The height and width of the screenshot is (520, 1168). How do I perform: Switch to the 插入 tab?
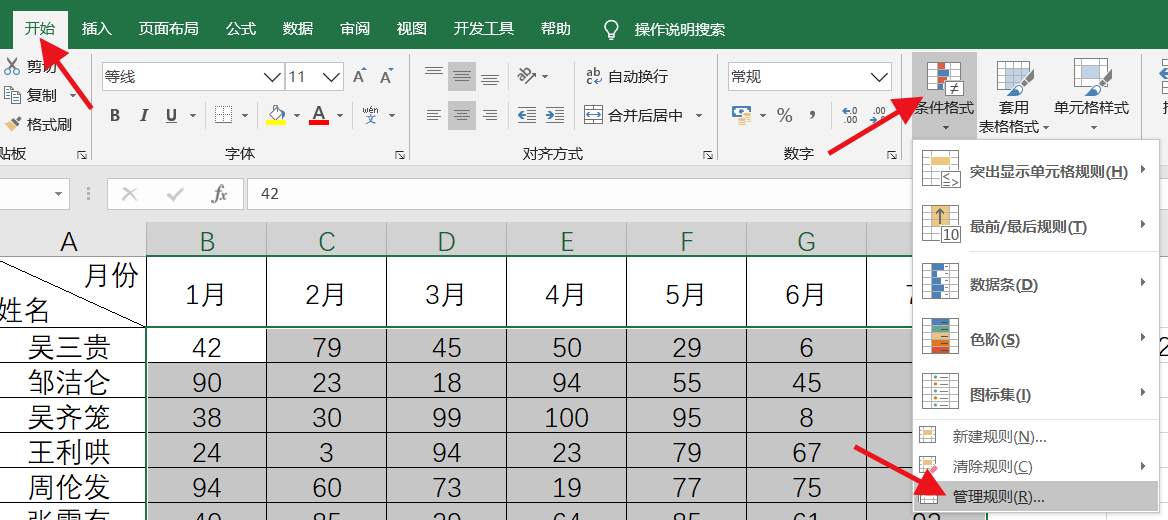(x=97, y=28)
